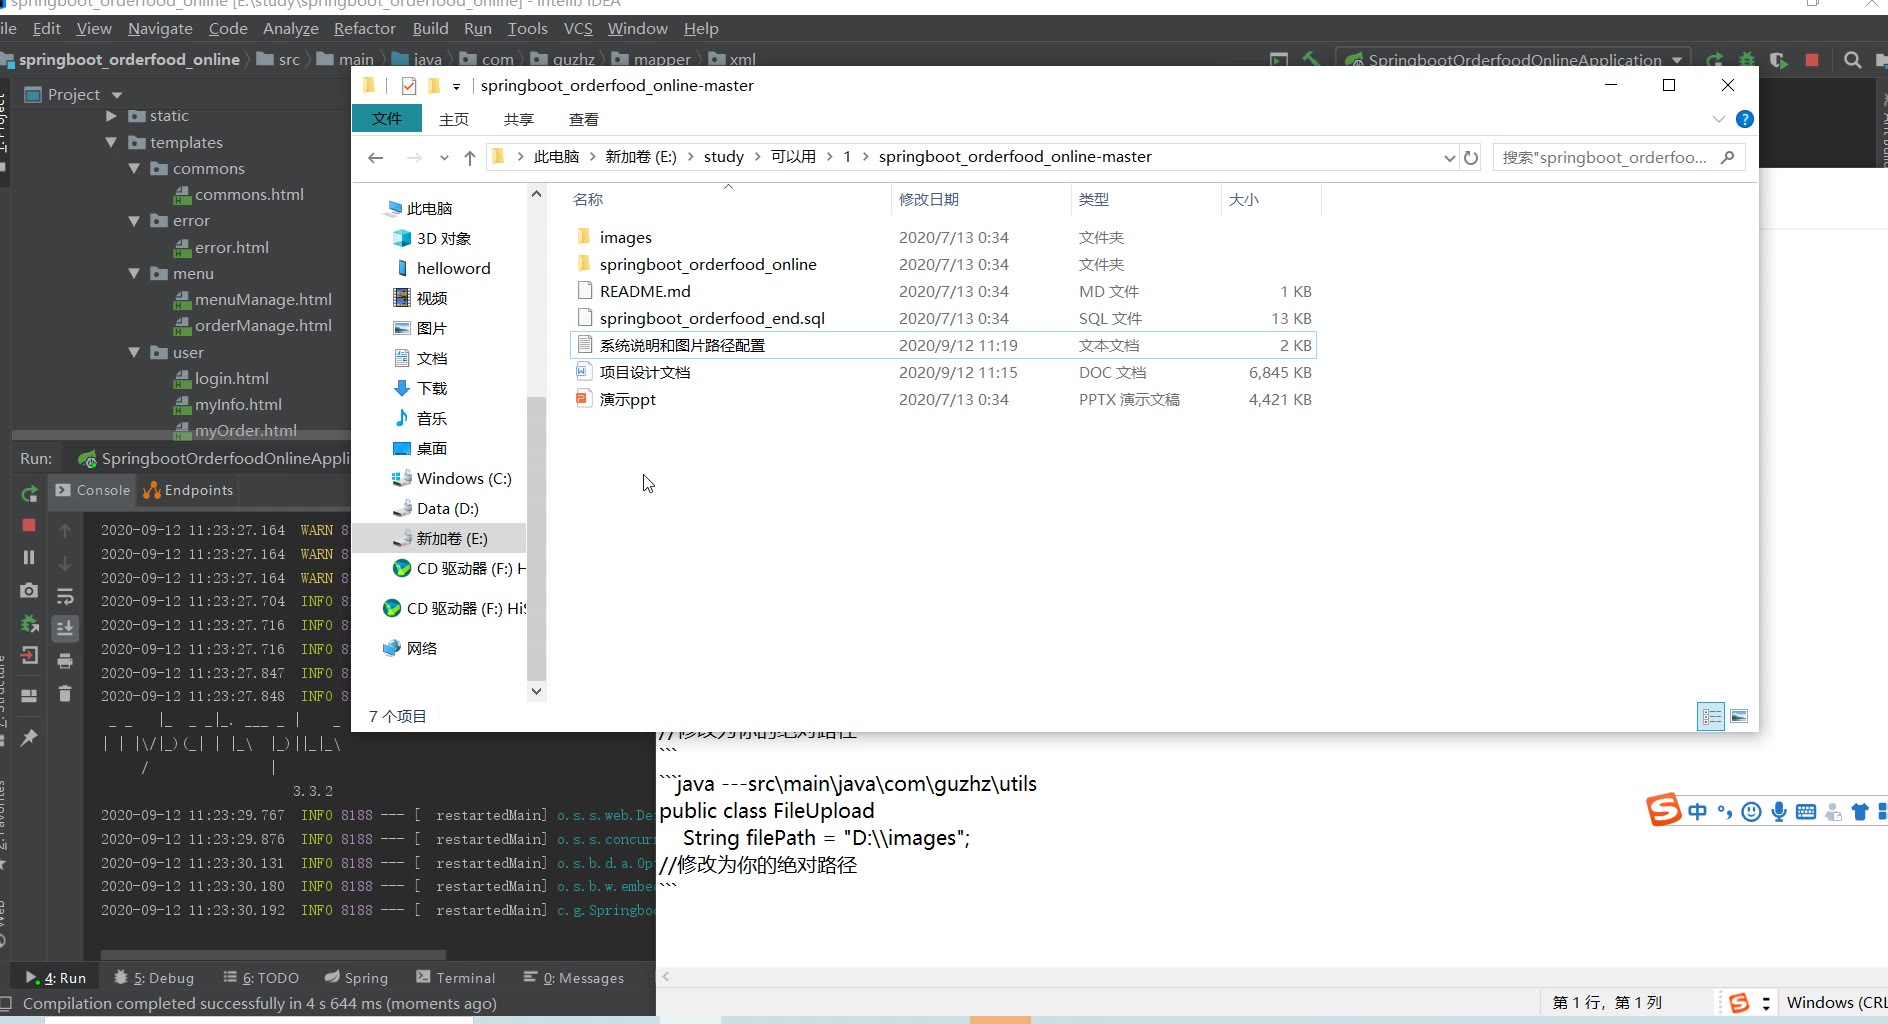Select the 项目设计文档 DOC file

(x=645, y=372)
